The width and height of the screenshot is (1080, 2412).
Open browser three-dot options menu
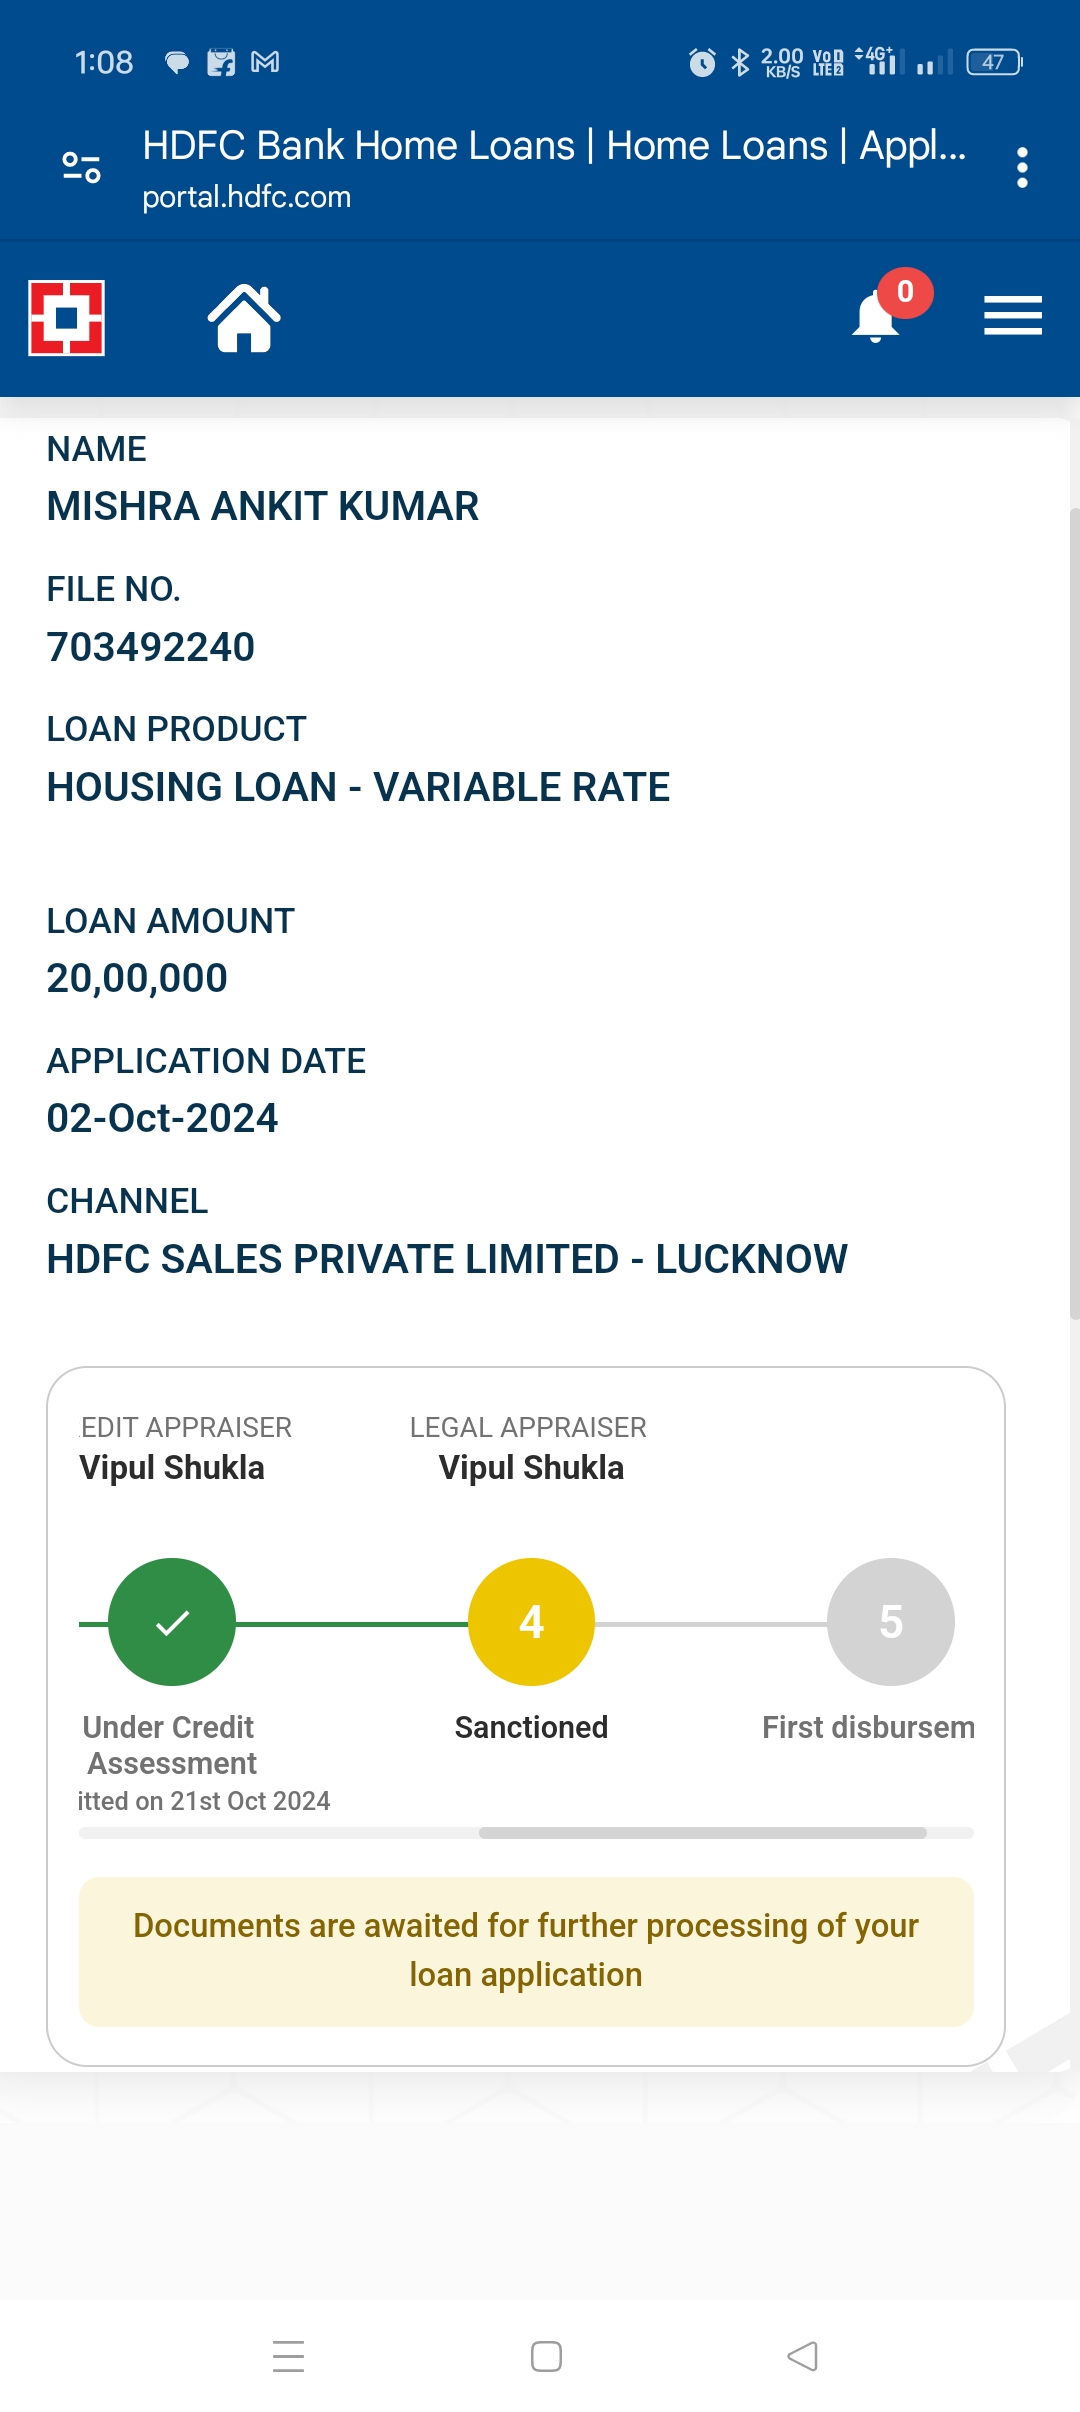click(x=1021, y=168)
